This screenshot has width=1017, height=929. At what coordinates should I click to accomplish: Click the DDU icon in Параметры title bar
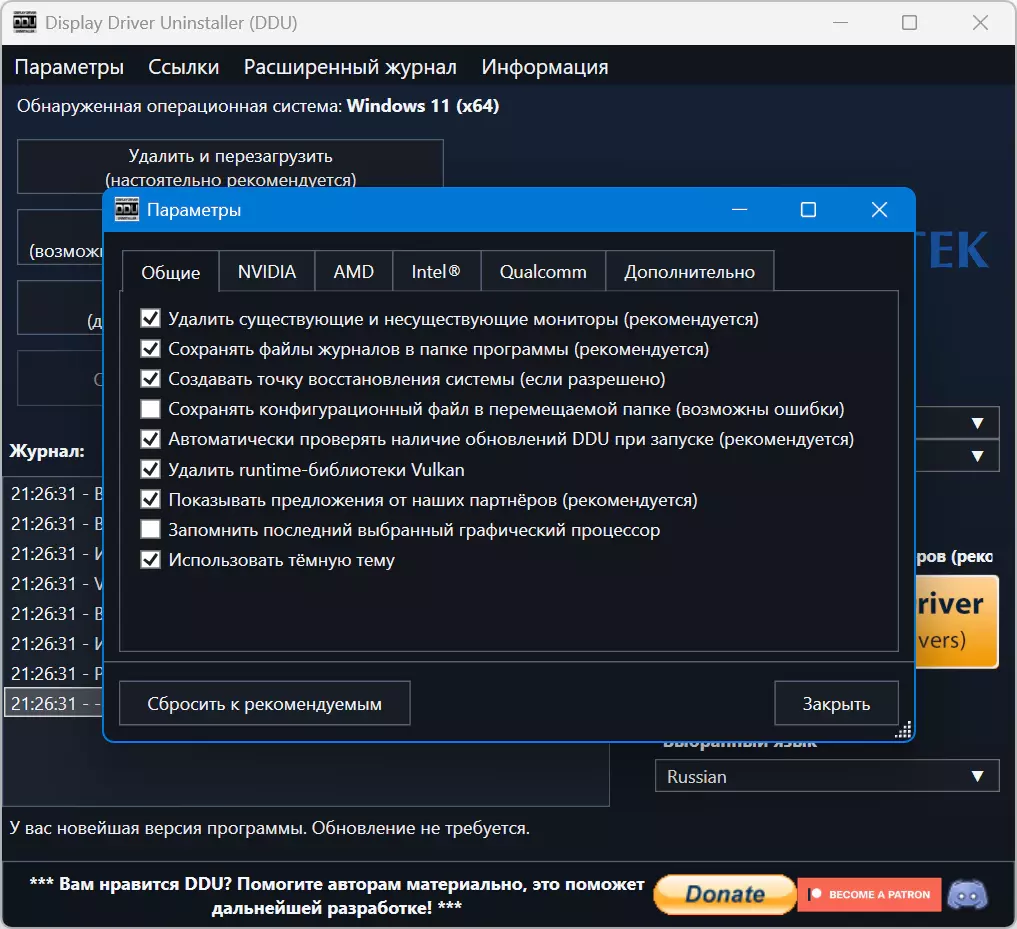tap(126, 210)
